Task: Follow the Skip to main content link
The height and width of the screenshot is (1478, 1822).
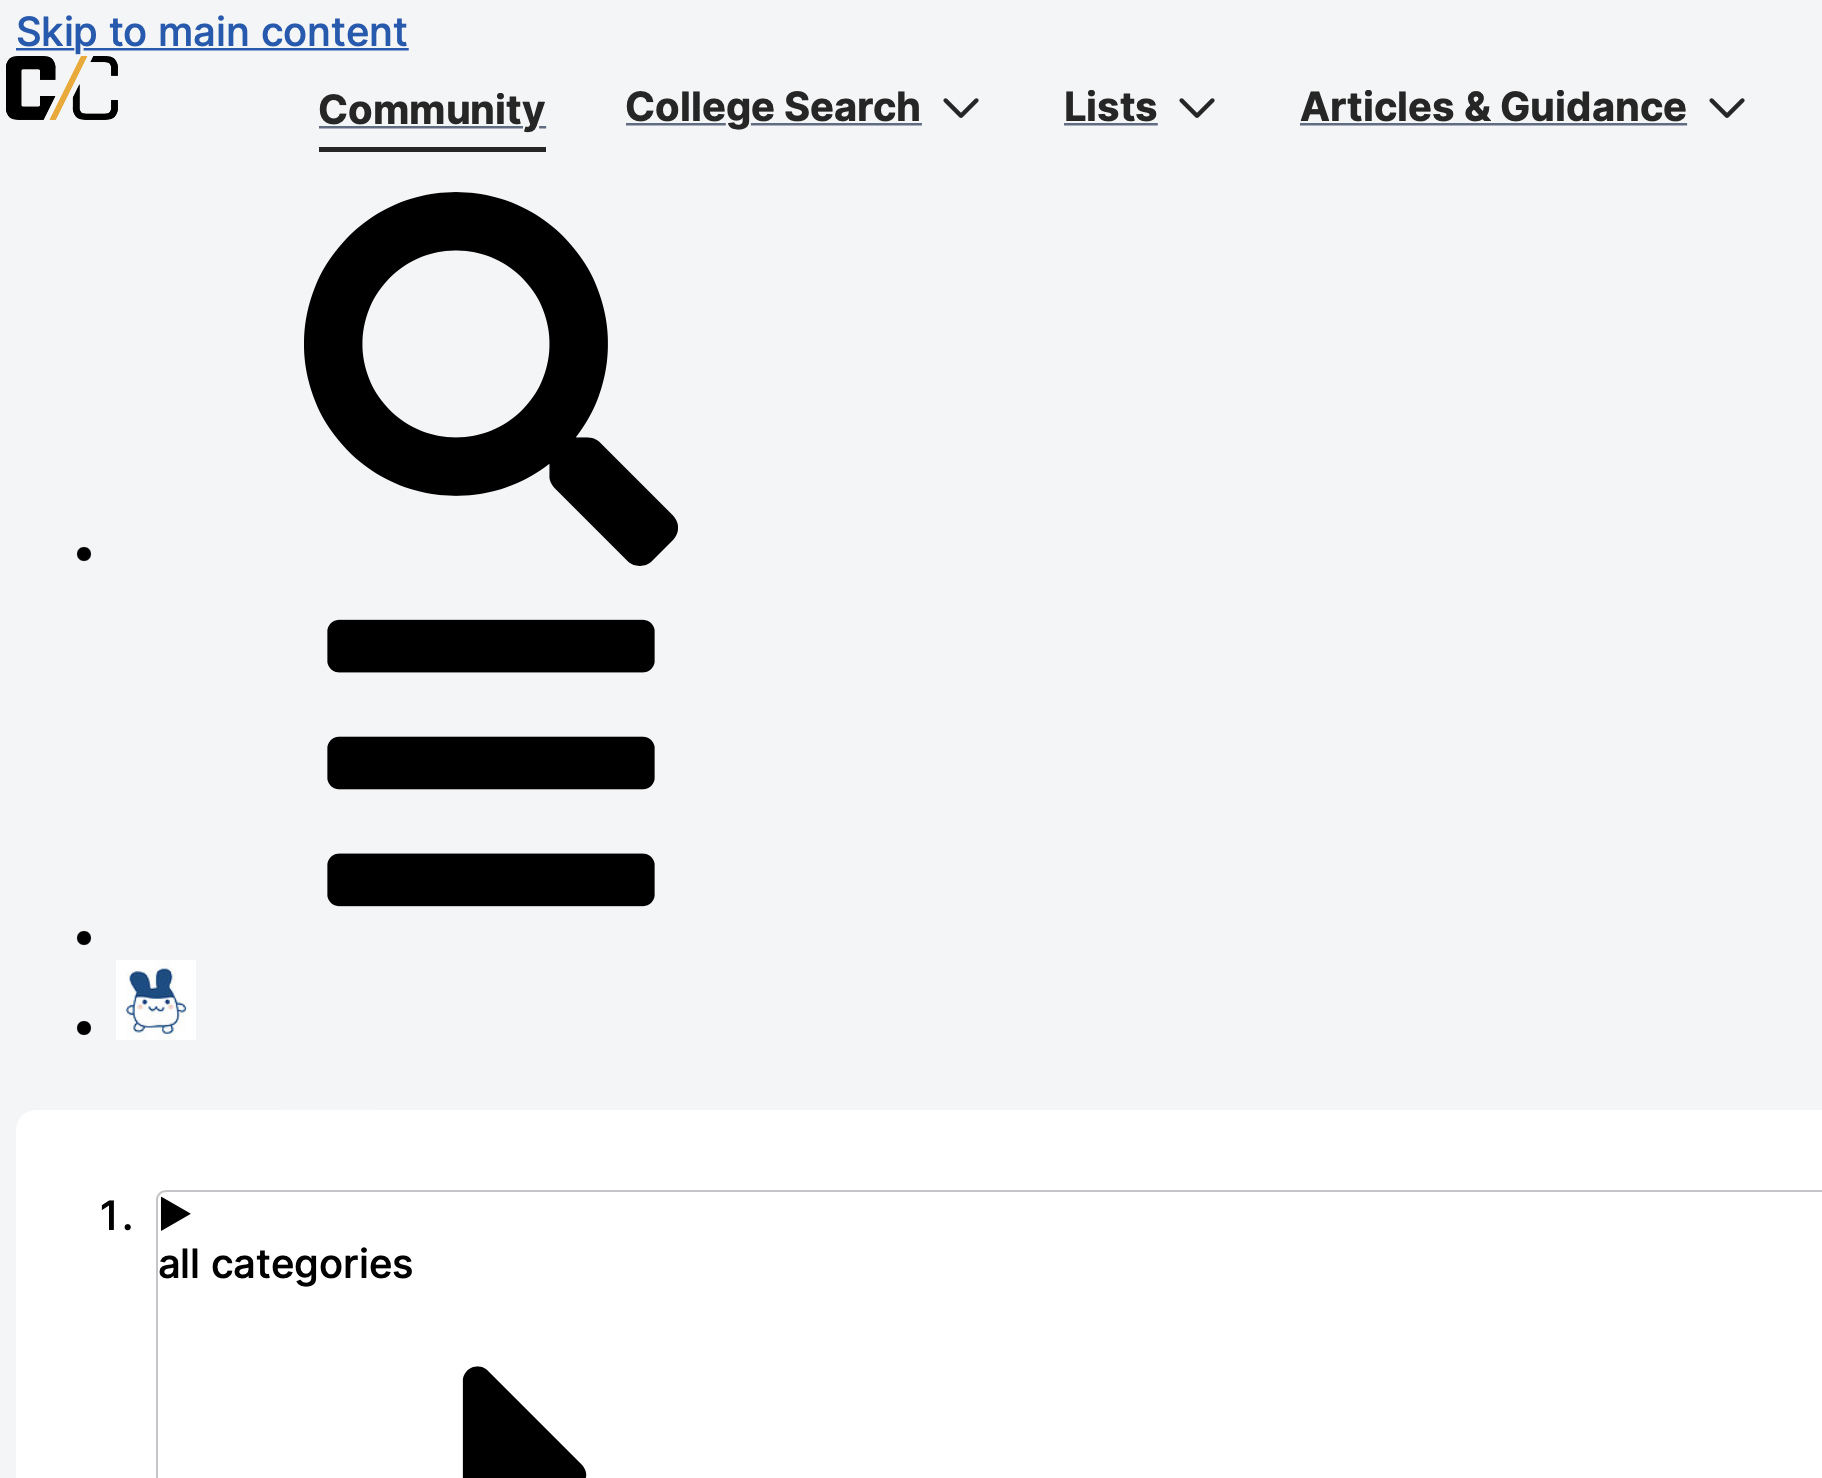Action: tap(212, 32)
